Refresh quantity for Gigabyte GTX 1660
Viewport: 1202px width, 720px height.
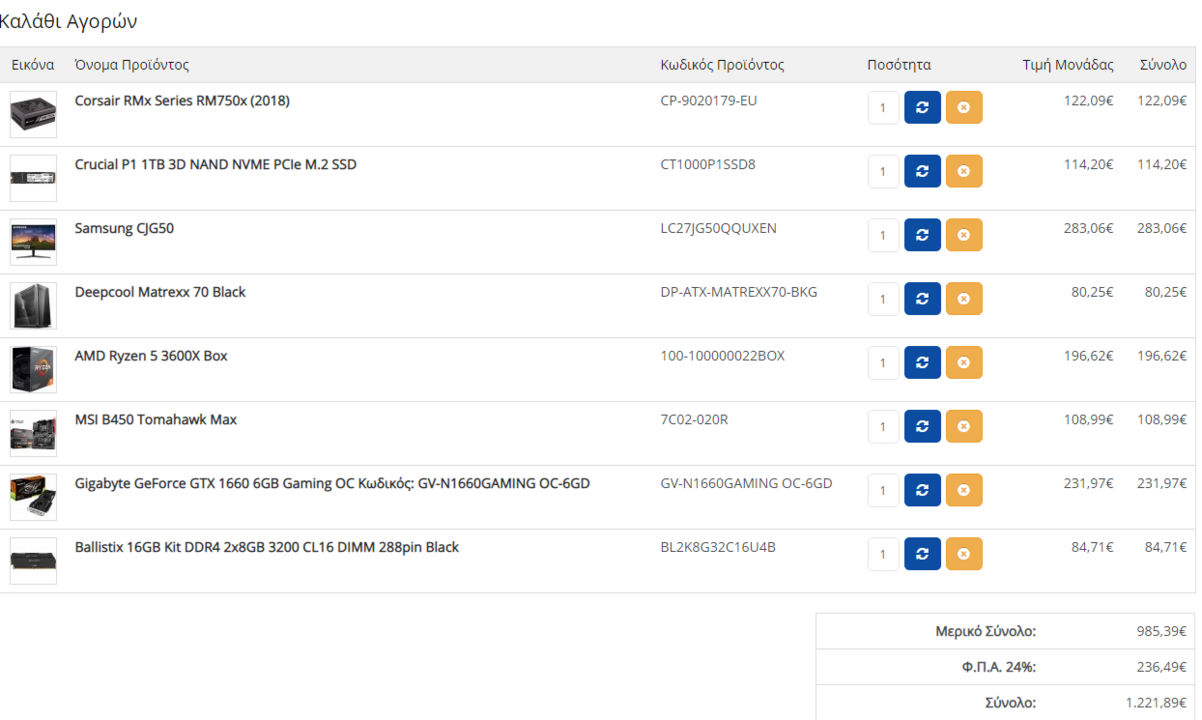(x=922, y=490)
